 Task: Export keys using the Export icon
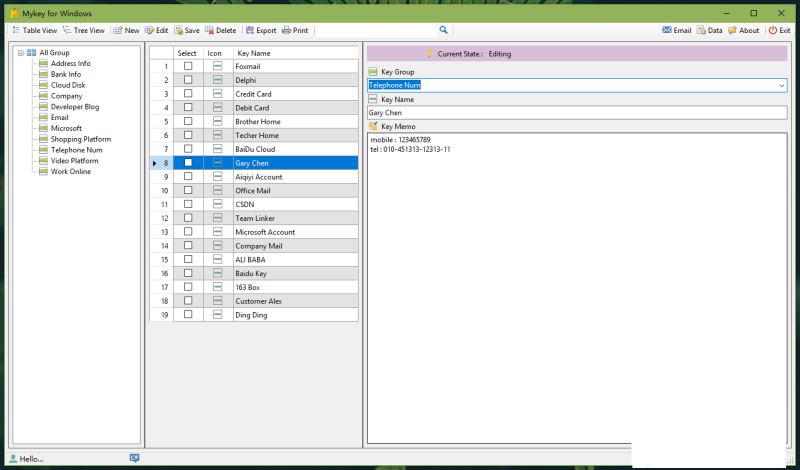(x=250, y=31)
